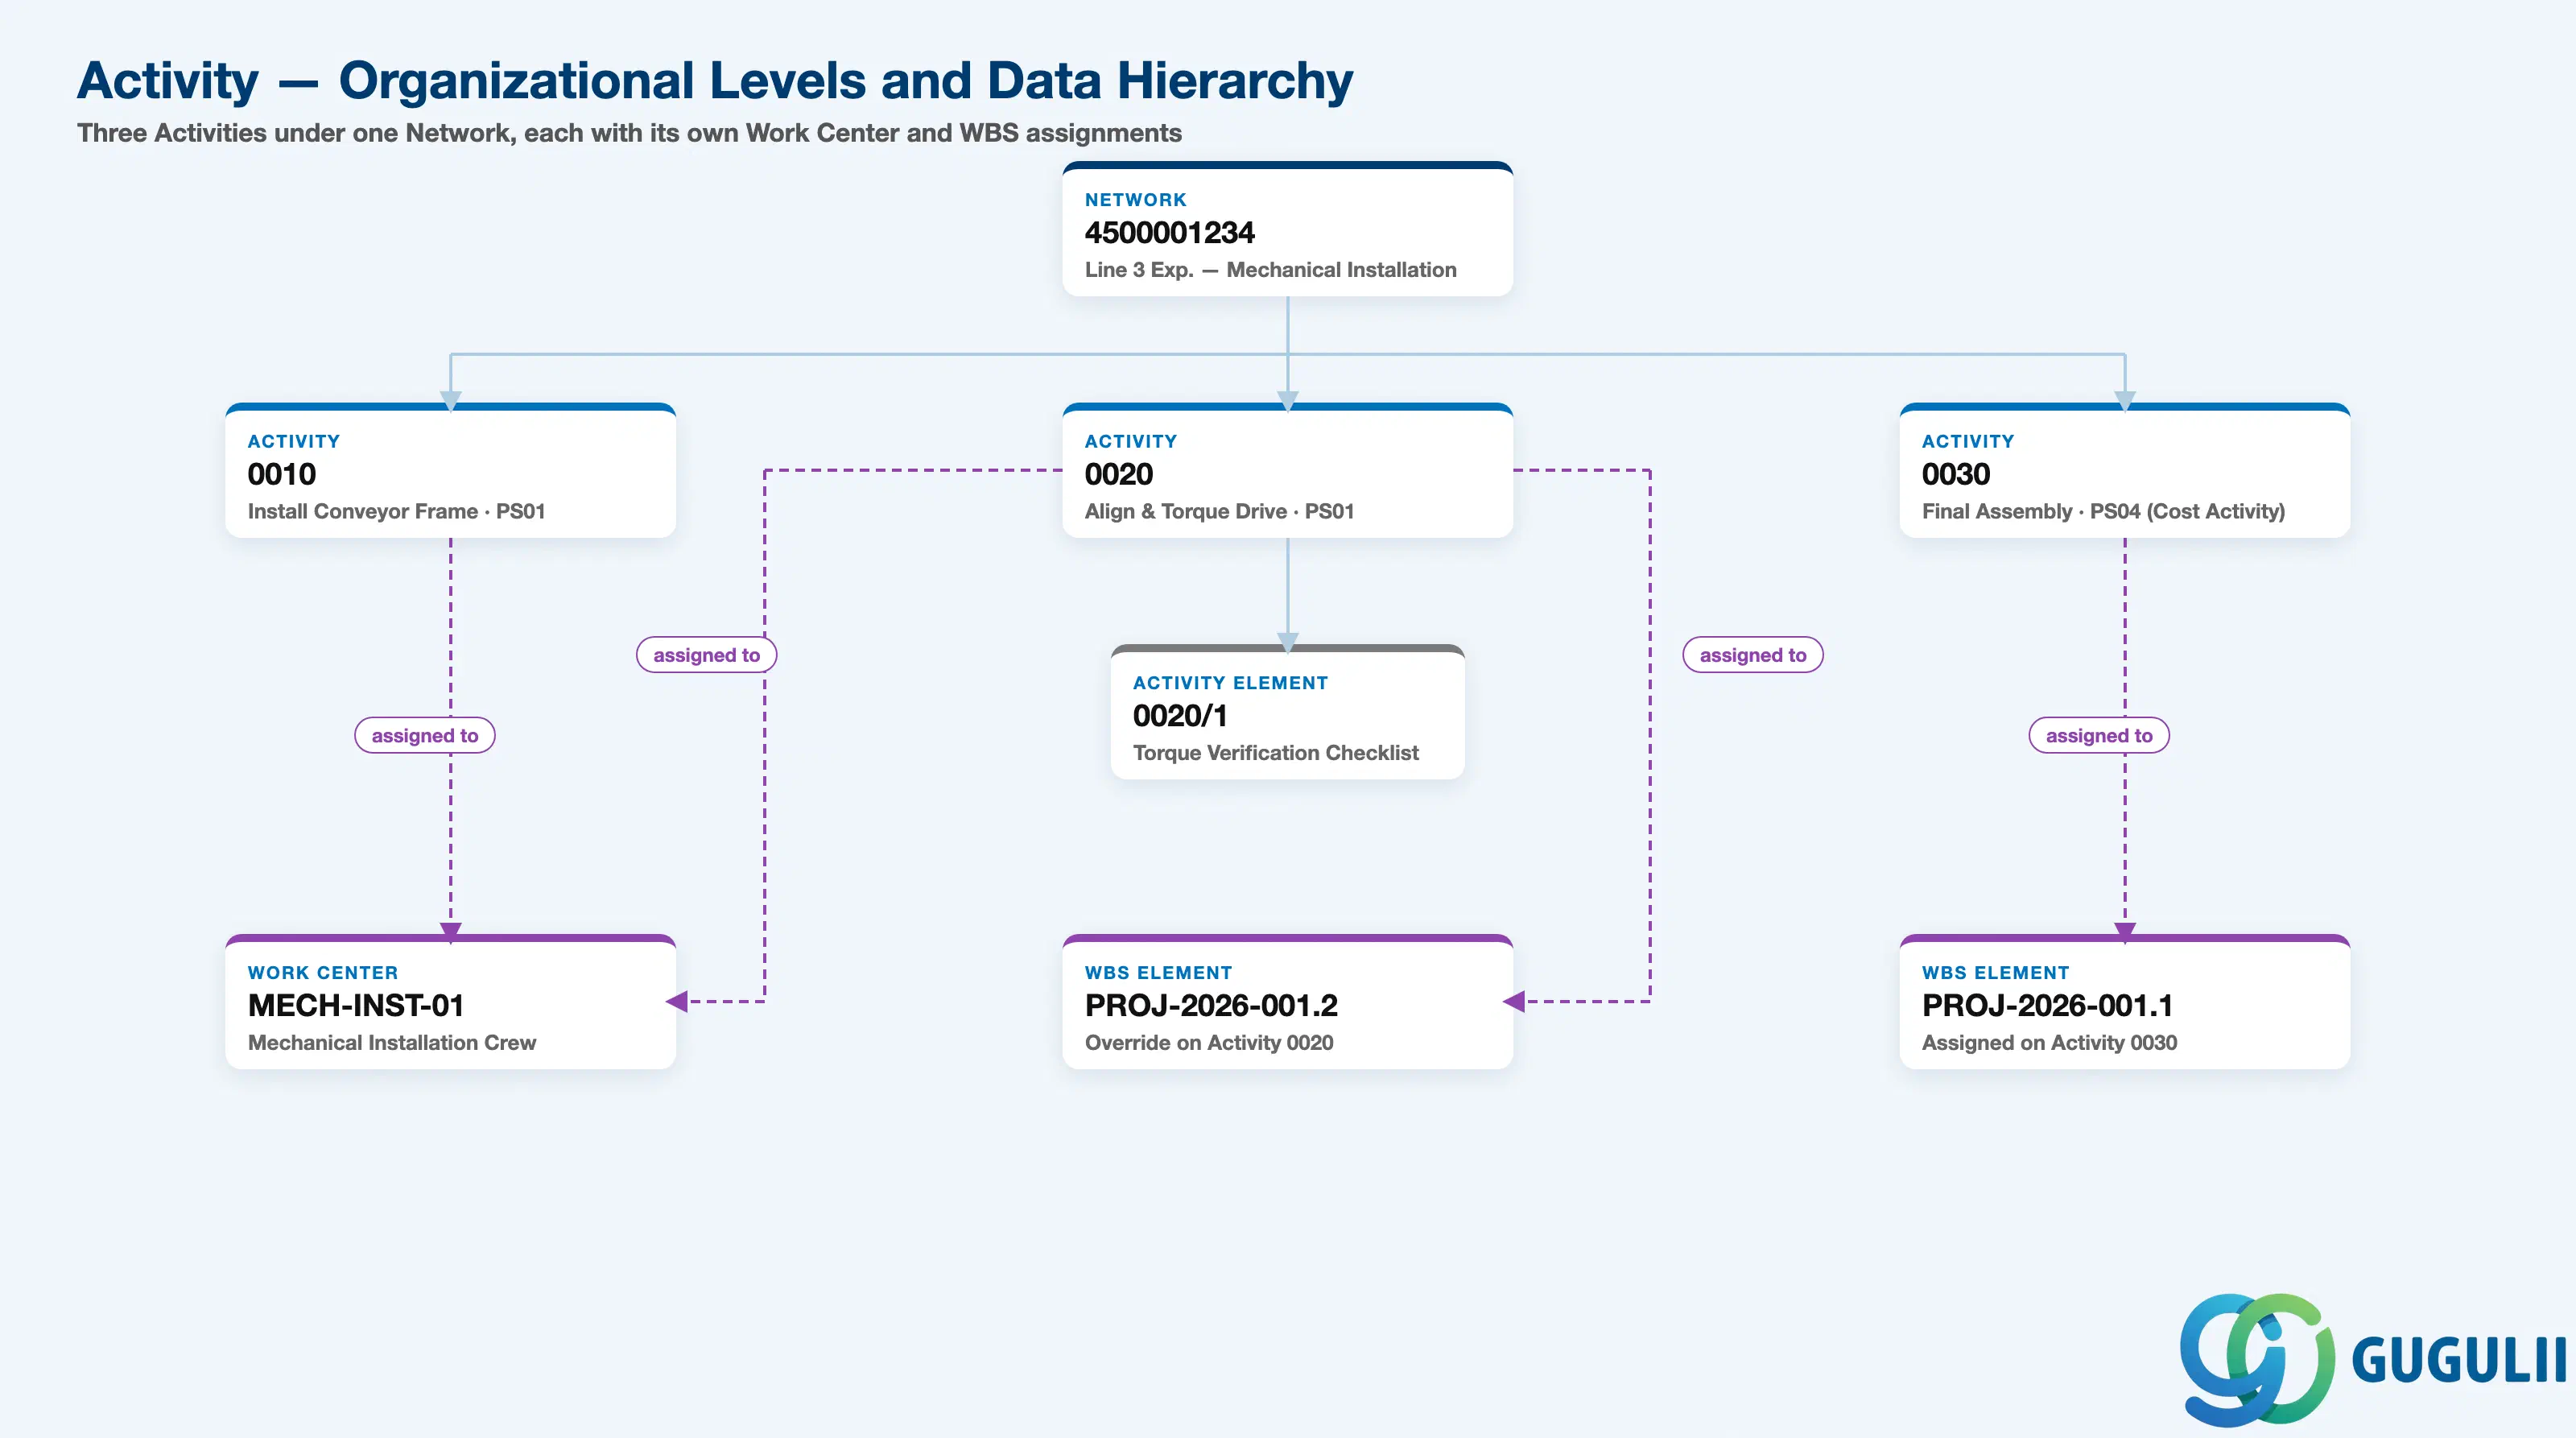Image resolution: width=2576 pixels, height=1438 pixels.
Task: Open the Work Center MECH-INST-01 card
Action: tap(450, 1002)
